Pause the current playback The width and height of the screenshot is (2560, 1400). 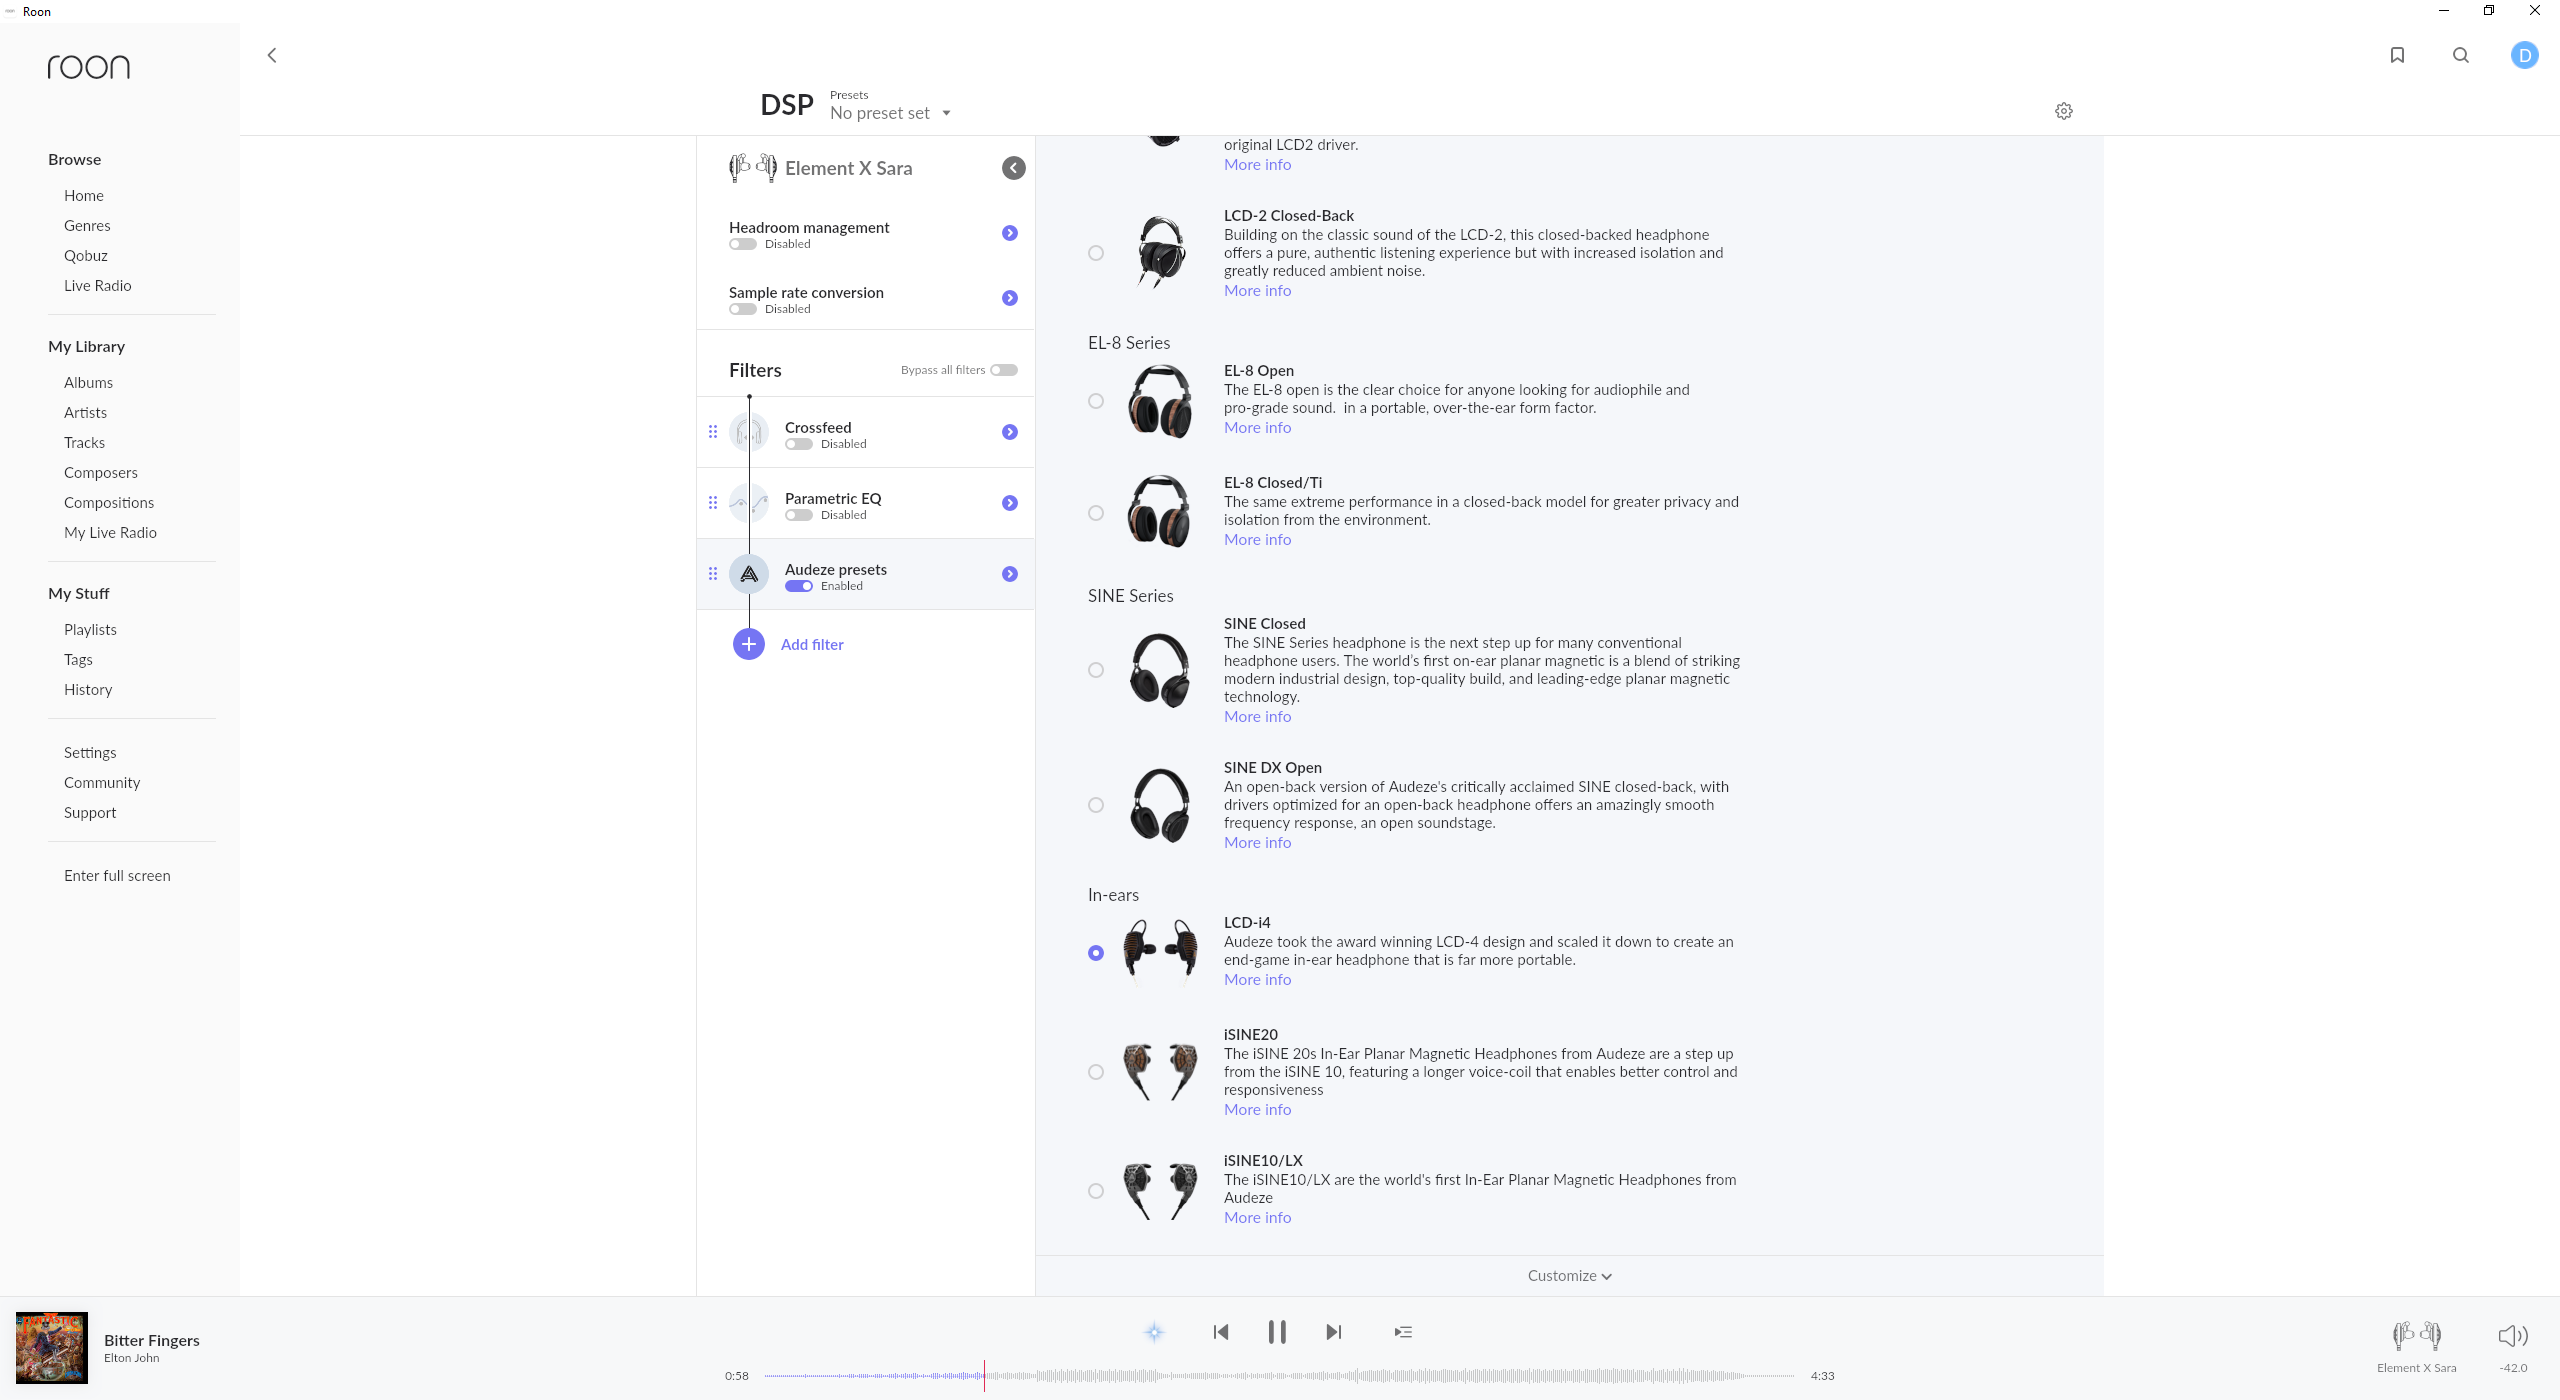[x=1277, y=1332]
